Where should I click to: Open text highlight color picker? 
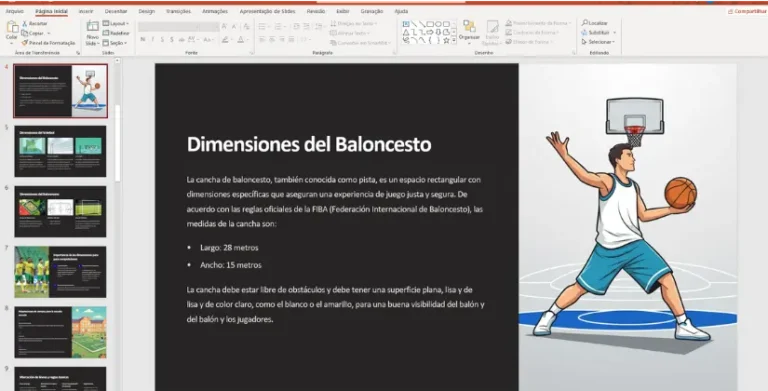[x=226, y=40]
